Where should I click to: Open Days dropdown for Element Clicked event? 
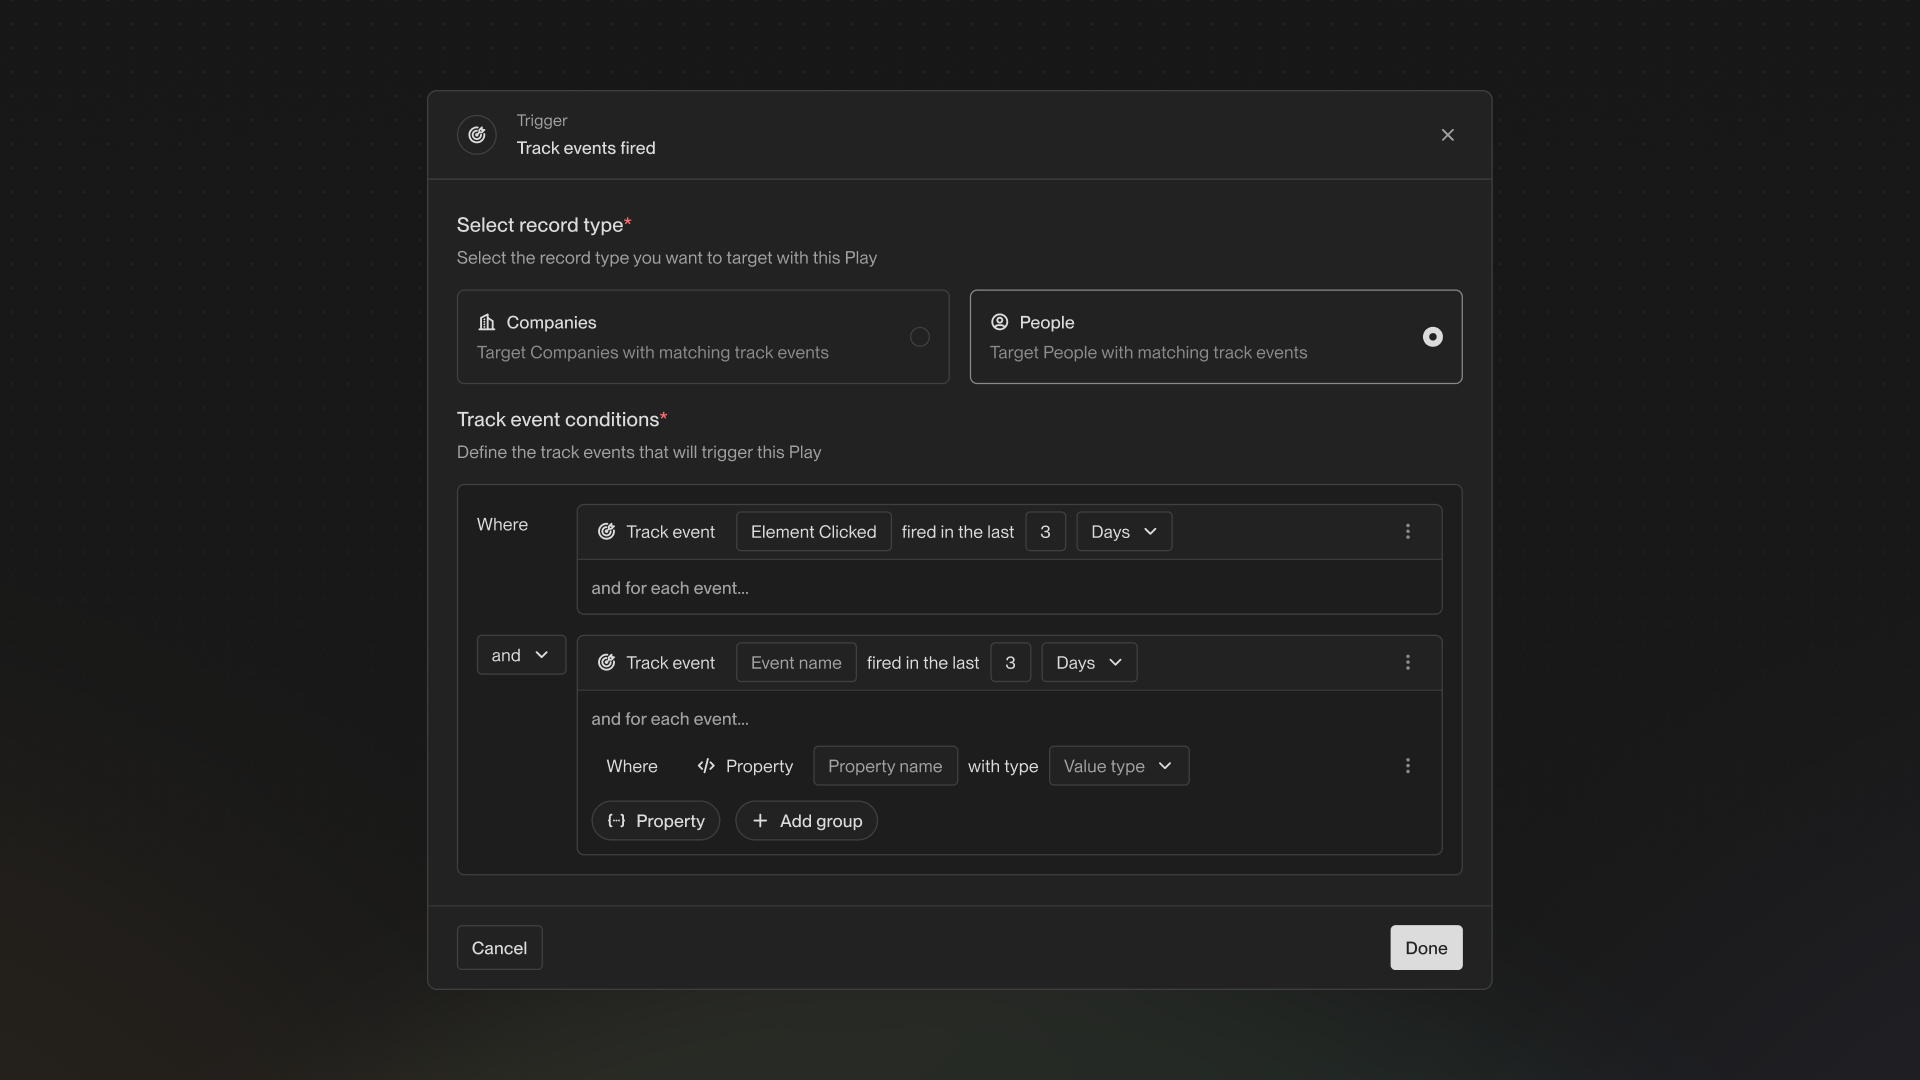click(x=1123, y=532)
